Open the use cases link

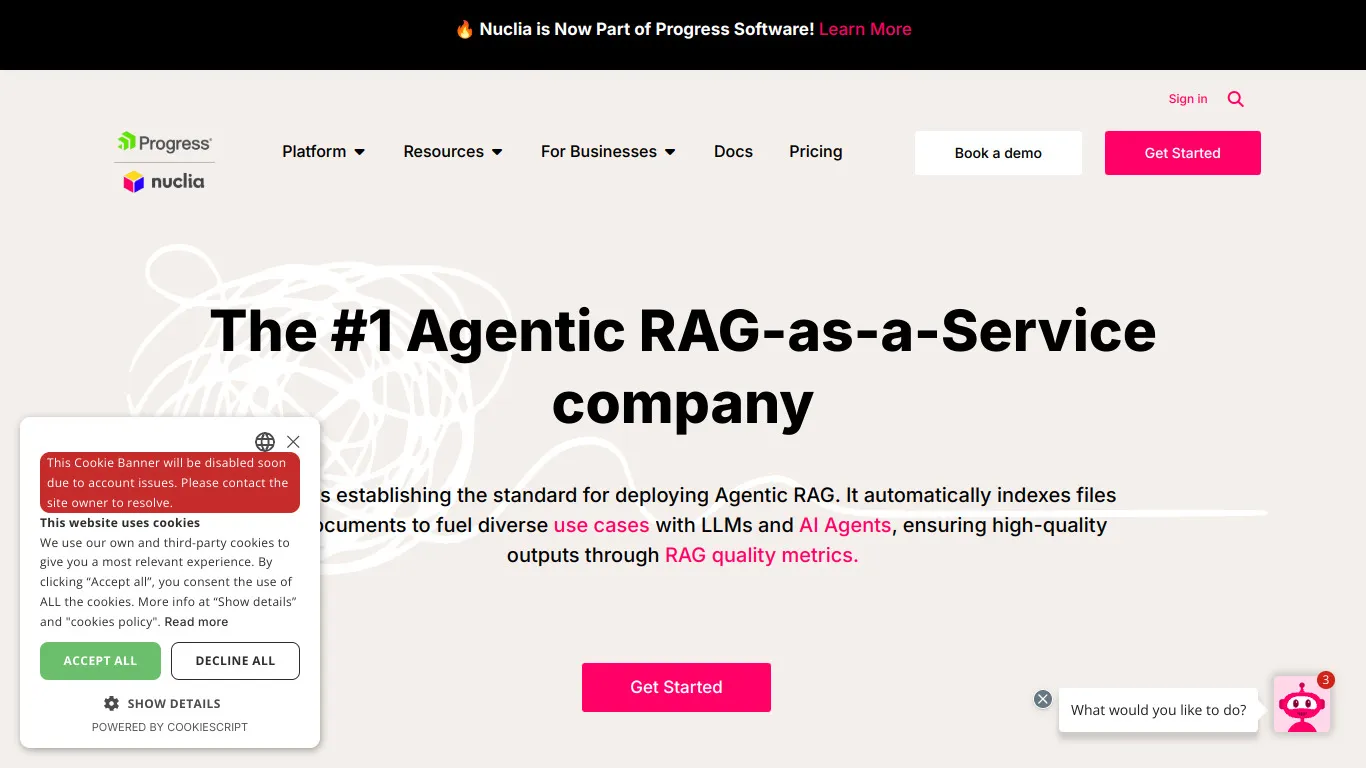pos(601,525)
